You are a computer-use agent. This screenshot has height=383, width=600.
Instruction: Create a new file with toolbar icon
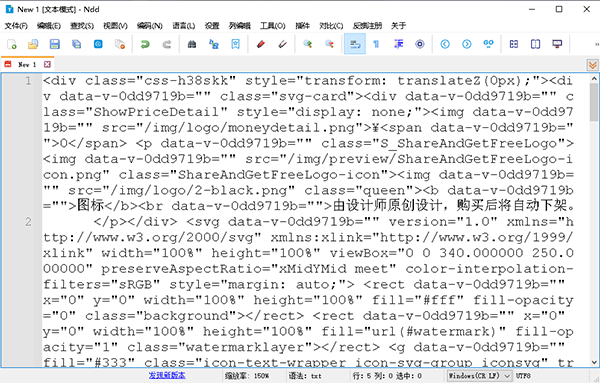(12, 44)
